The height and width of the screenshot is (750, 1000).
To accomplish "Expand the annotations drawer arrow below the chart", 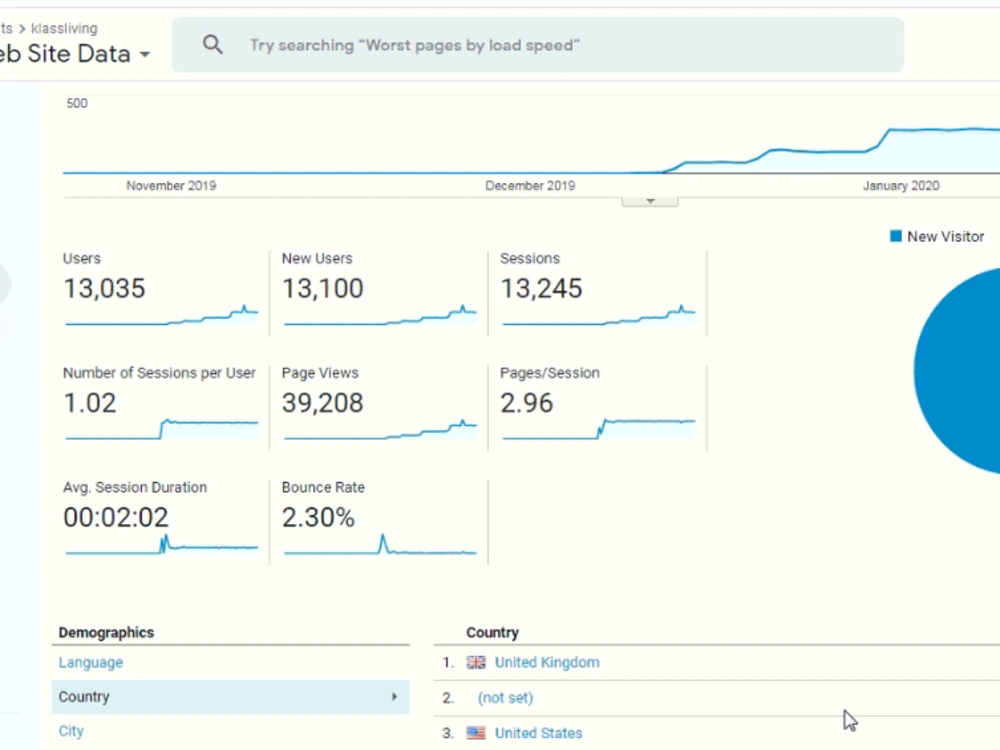I will point(650,202).
